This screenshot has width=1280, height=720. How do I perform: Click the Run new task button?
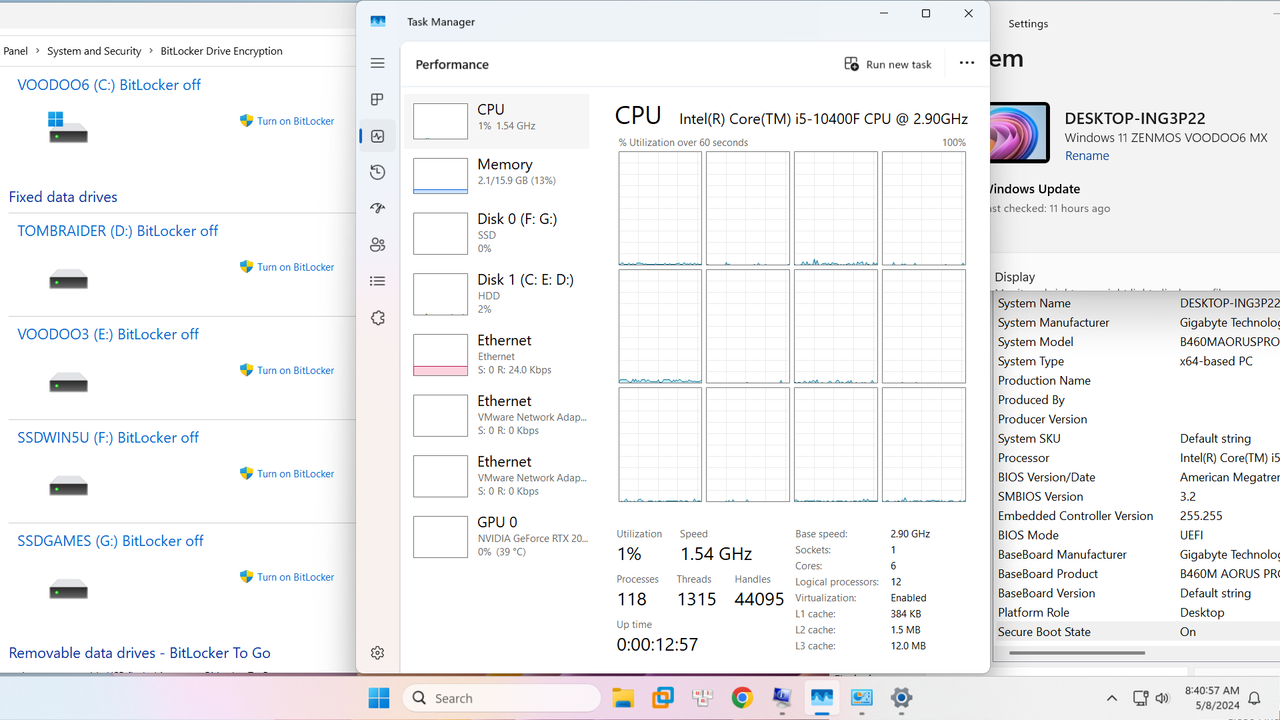[888, 63]
